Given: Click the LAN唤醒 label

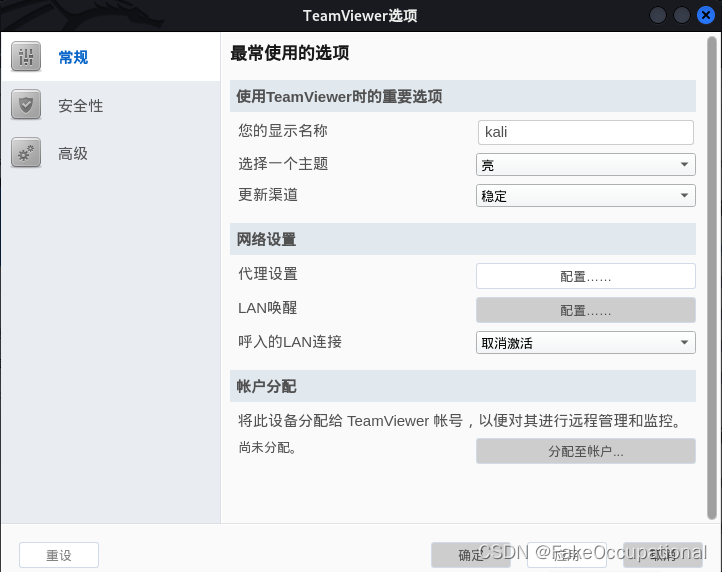Looking at the screenshot, I should pyautogui.click(x=268, y=308).
